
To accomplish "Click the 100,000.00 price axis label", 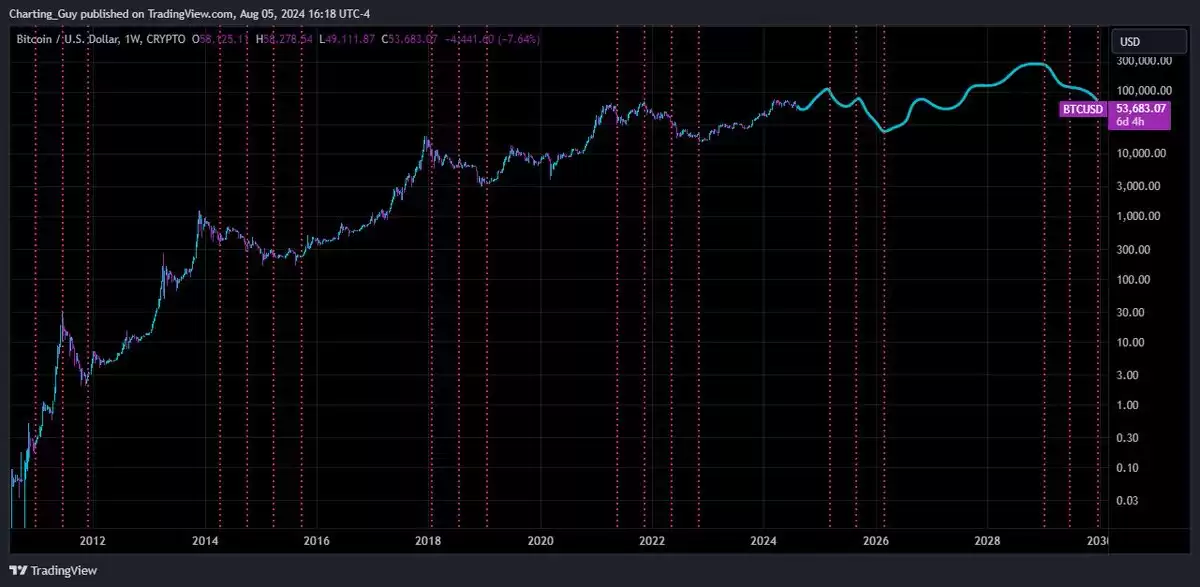I will (1146, 91).
